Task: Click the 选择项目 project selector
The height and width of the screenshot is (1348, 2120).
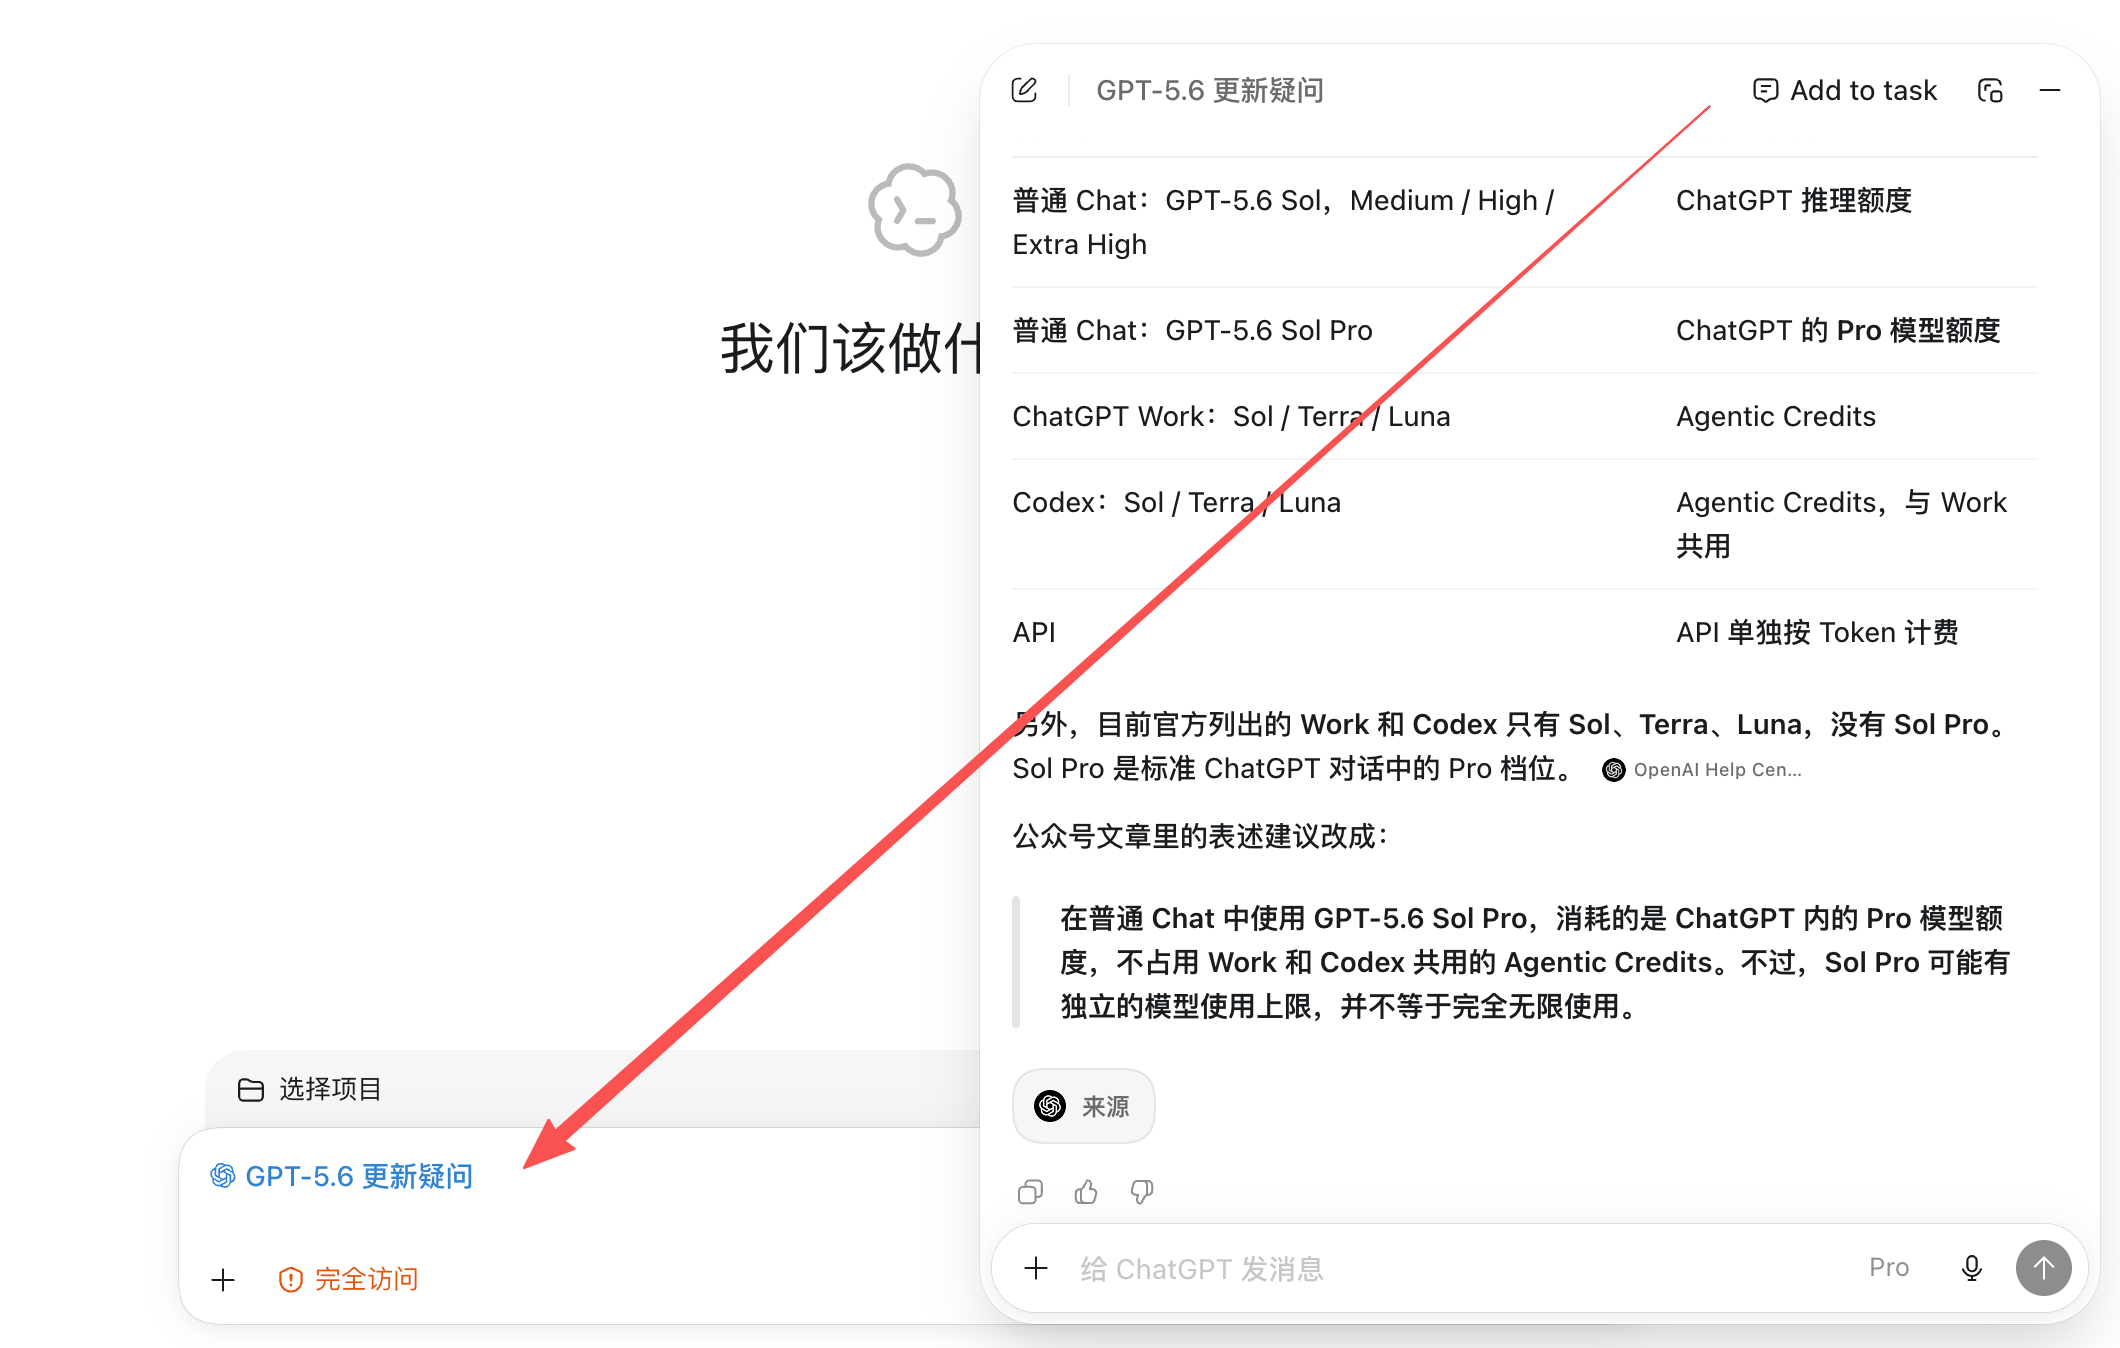Action: (x=310, y=1089)
